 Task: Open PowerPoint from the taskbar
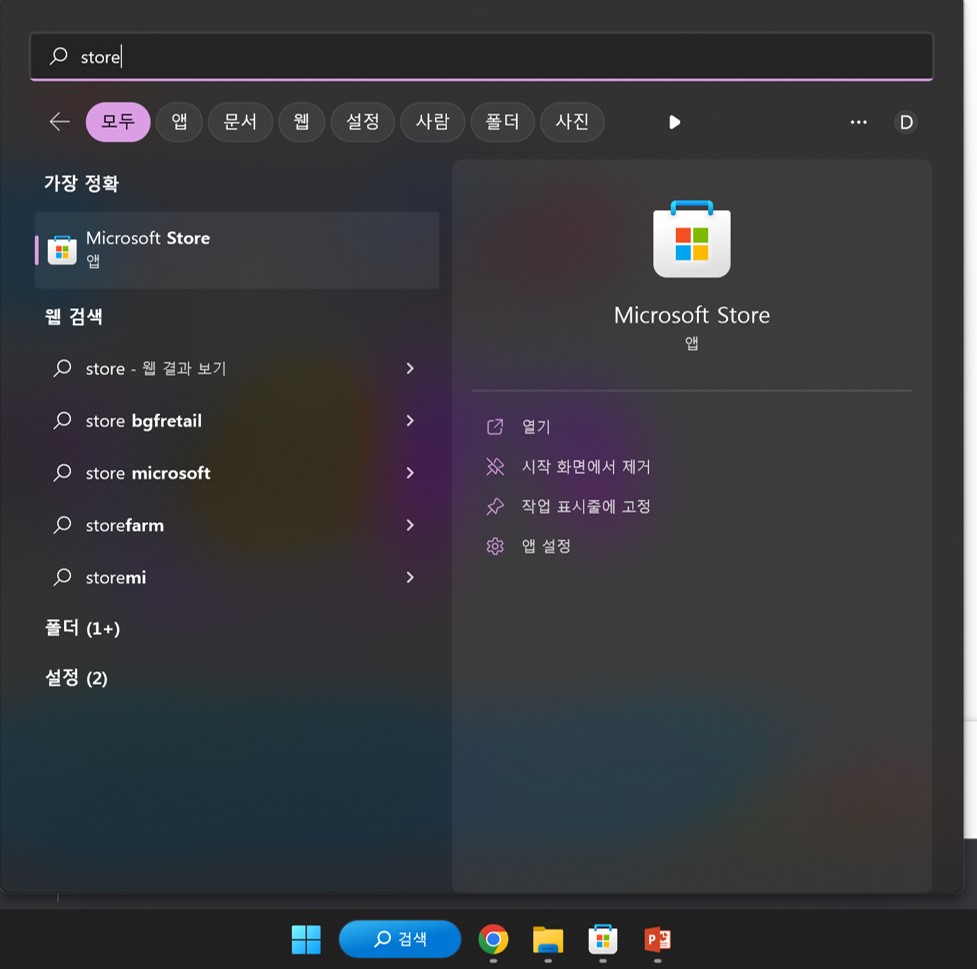click(x=657, y=939)
